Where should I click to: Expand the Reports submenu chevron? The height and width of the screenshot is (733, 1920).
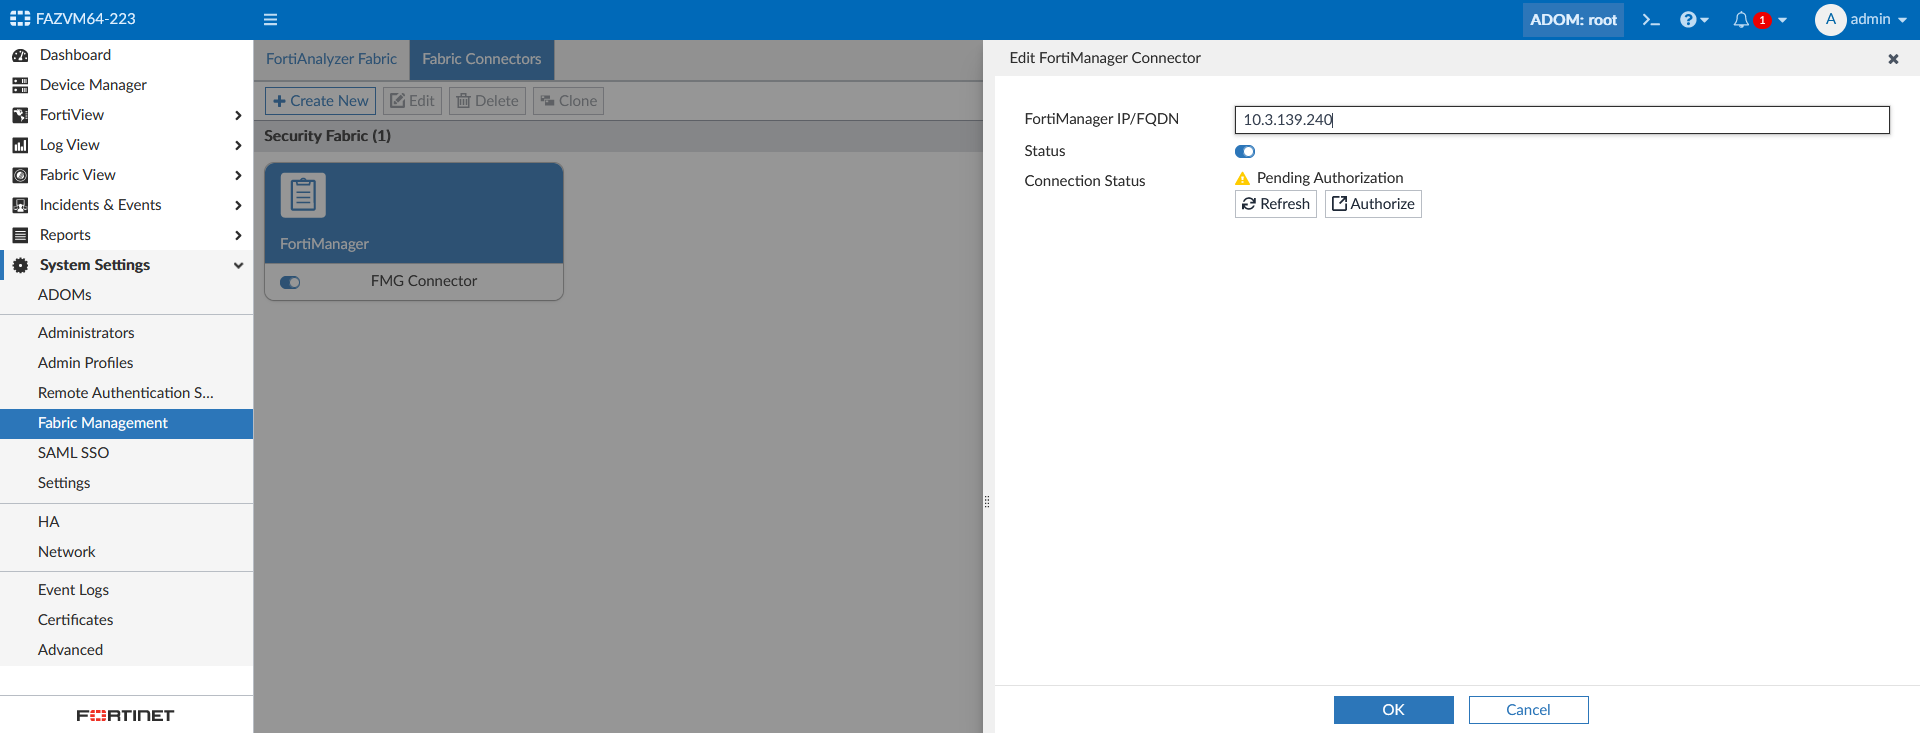coord(238,235)
